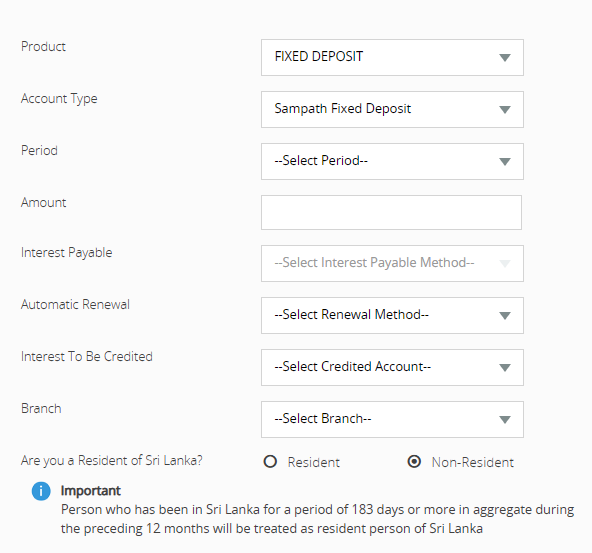This screenshot has width=592, height=553.
Task: Click the Account Type dropdown arrow icon
Action: (x=505, y=109)
